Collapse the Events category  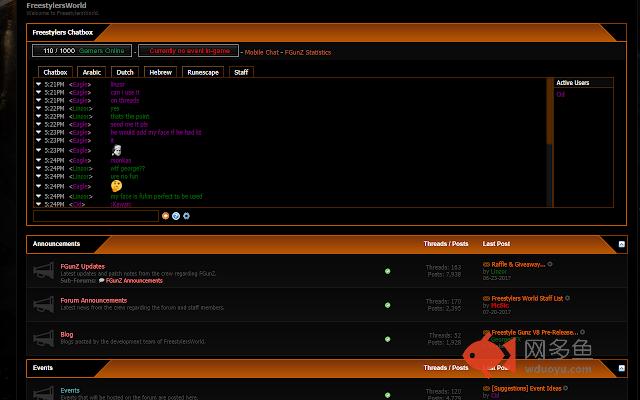coord(622,368)
